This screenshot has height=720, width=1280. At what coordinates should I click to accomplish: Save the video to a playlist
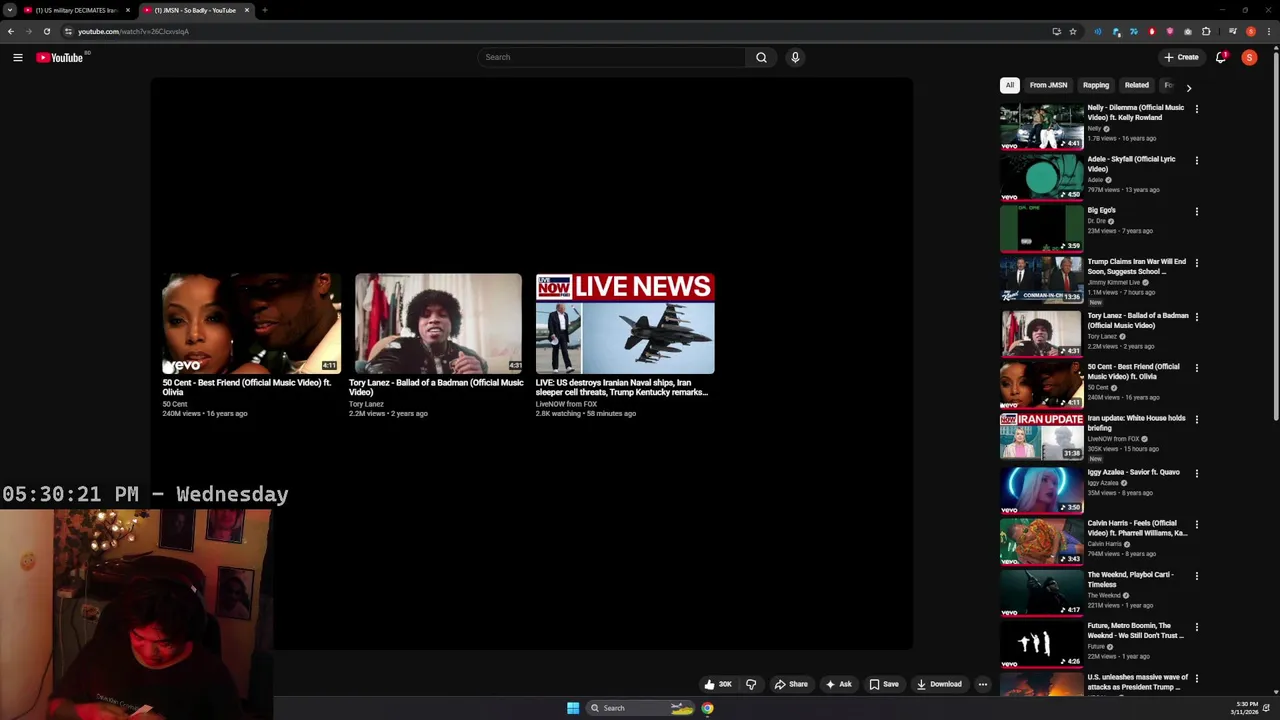pyautogui.click(x=884, y=684)
